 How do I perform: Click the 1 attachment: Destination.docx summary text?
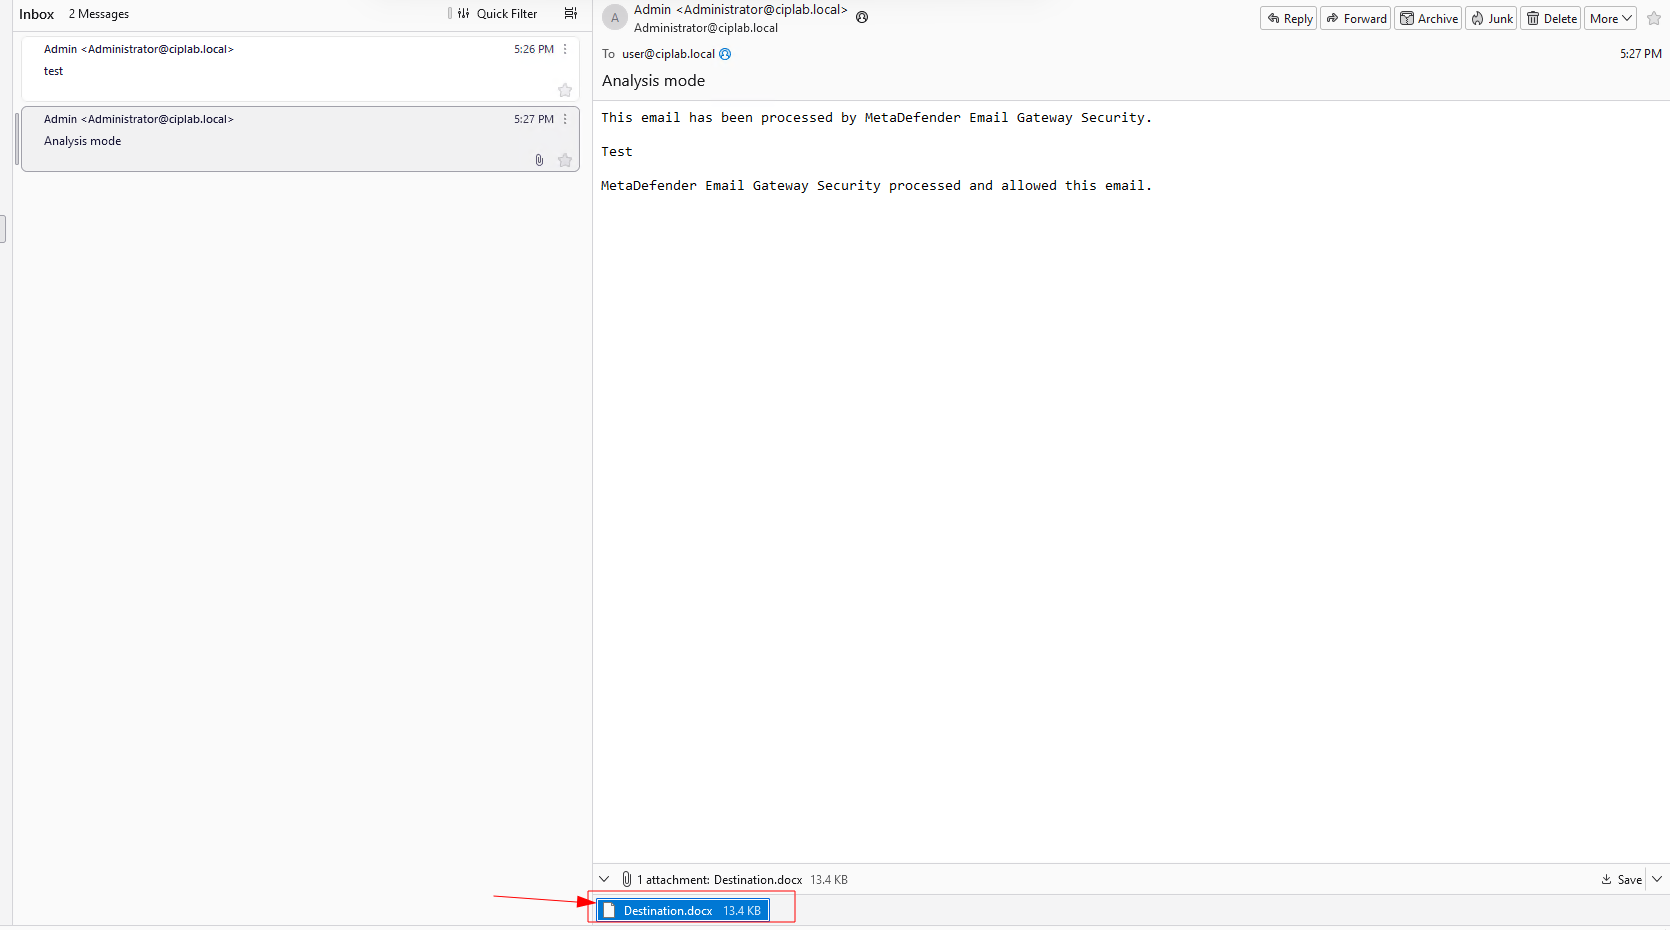click(x=720, y=880)
